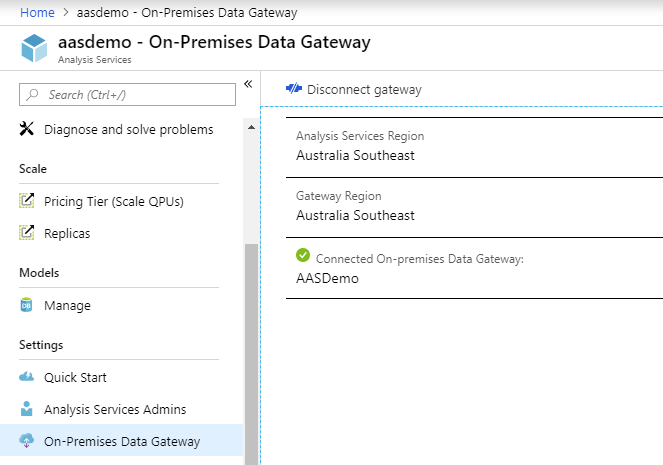Click the magnifier icon in the search box

point(34,94)
